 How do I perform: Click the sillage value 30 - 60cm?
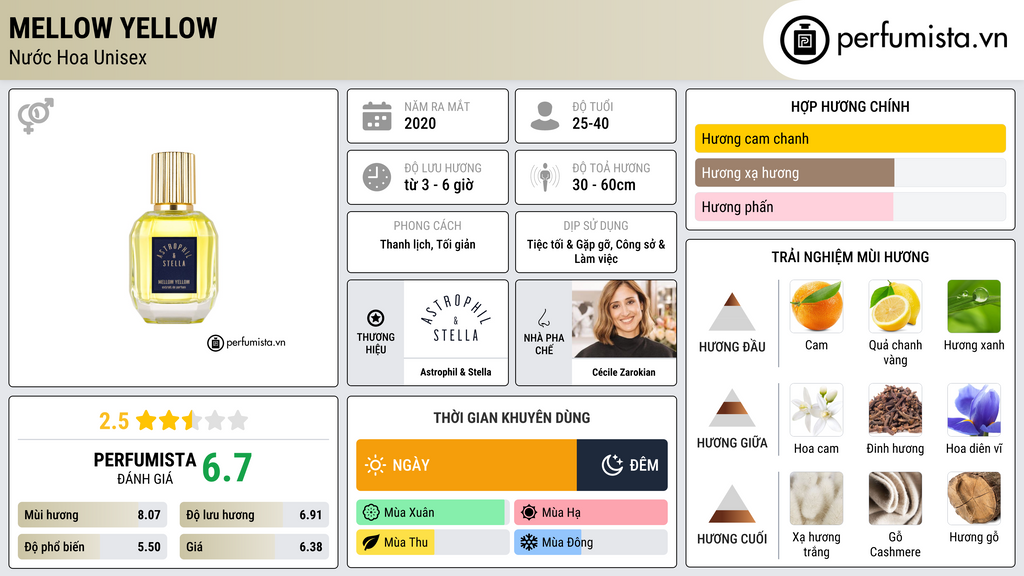click(604, 185)
